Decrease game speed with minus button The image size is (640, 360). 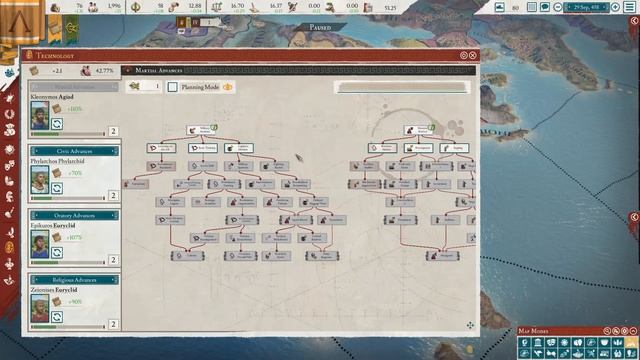click(x=558, y=7)
